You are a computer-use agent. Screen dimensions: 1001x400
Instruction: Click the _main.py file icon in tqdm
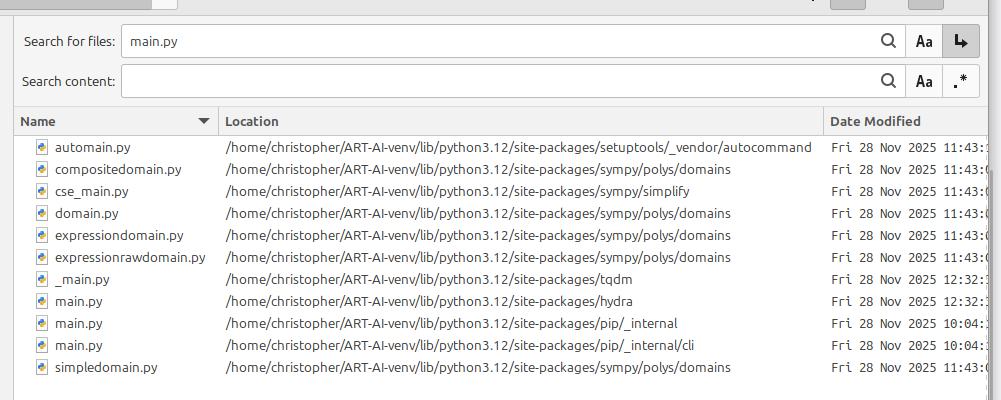point(42,279)
